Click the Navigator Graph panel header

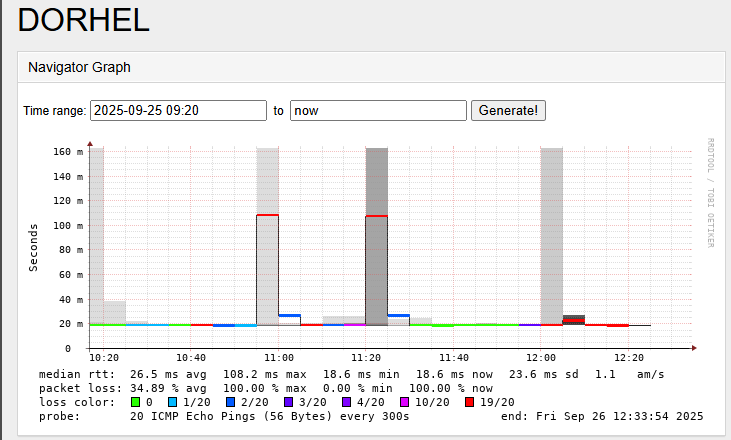coord(79,67)
